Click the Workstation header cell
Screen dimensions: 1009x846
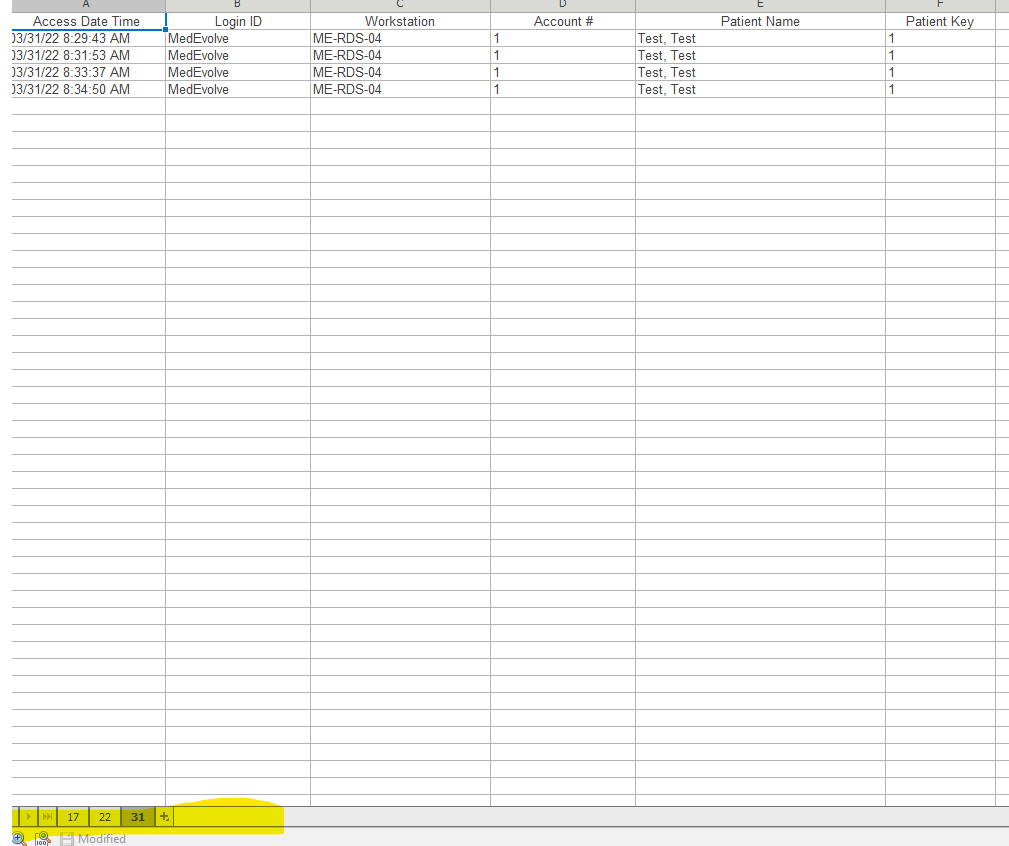click(400, 21)
